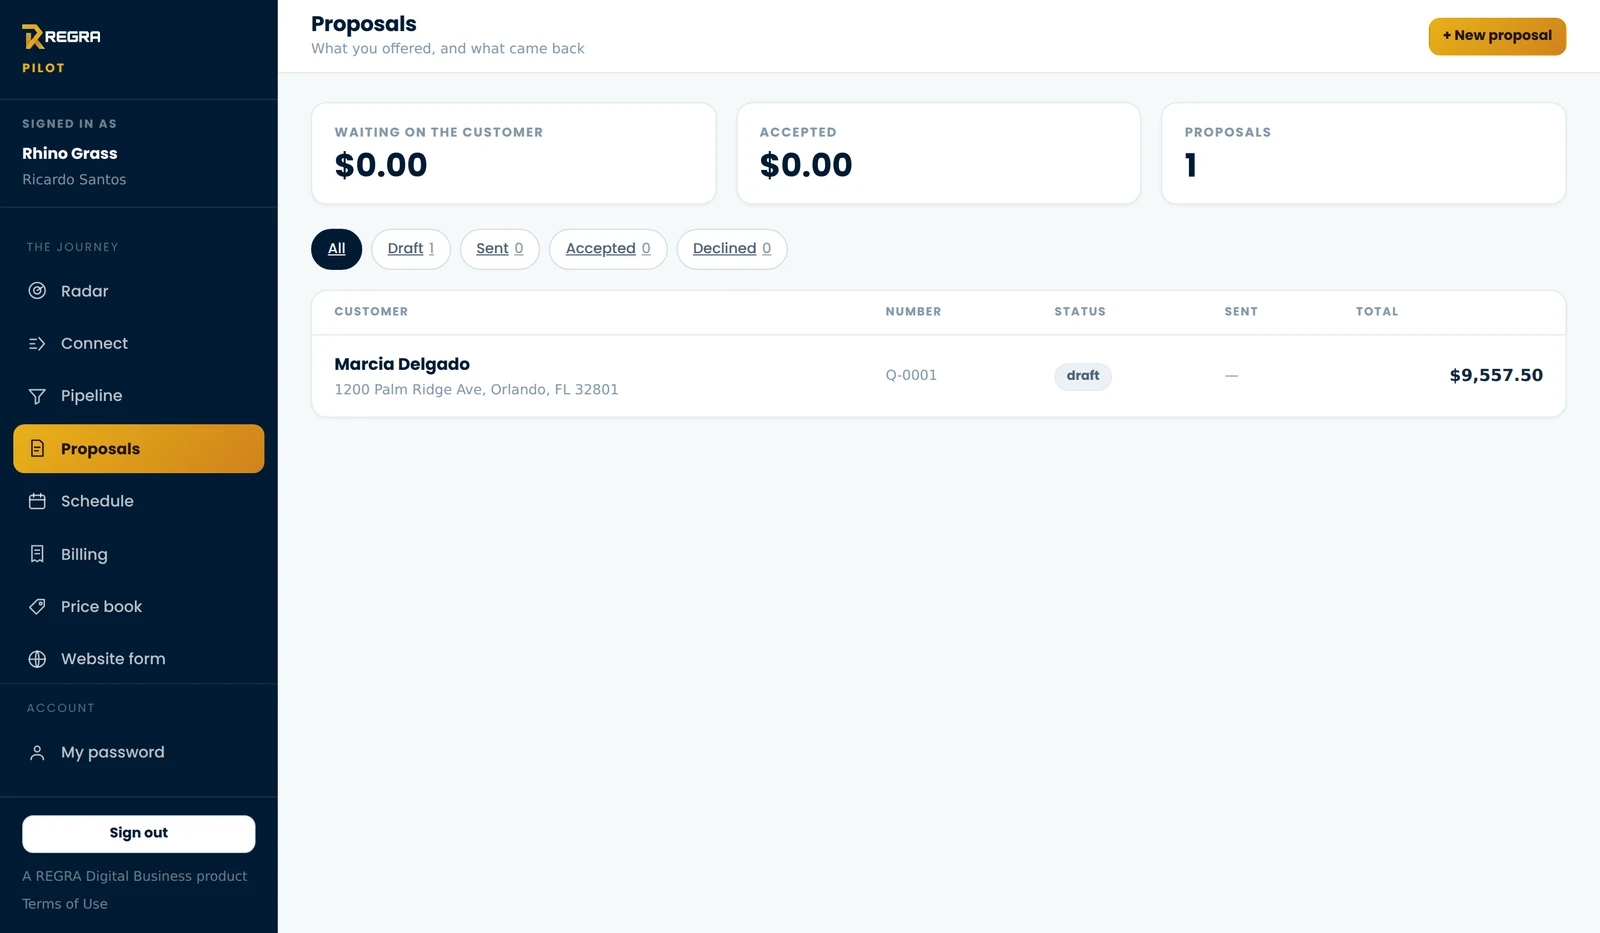Navigate to Pipeline
1600x933 pixels.
coord(139,396)
